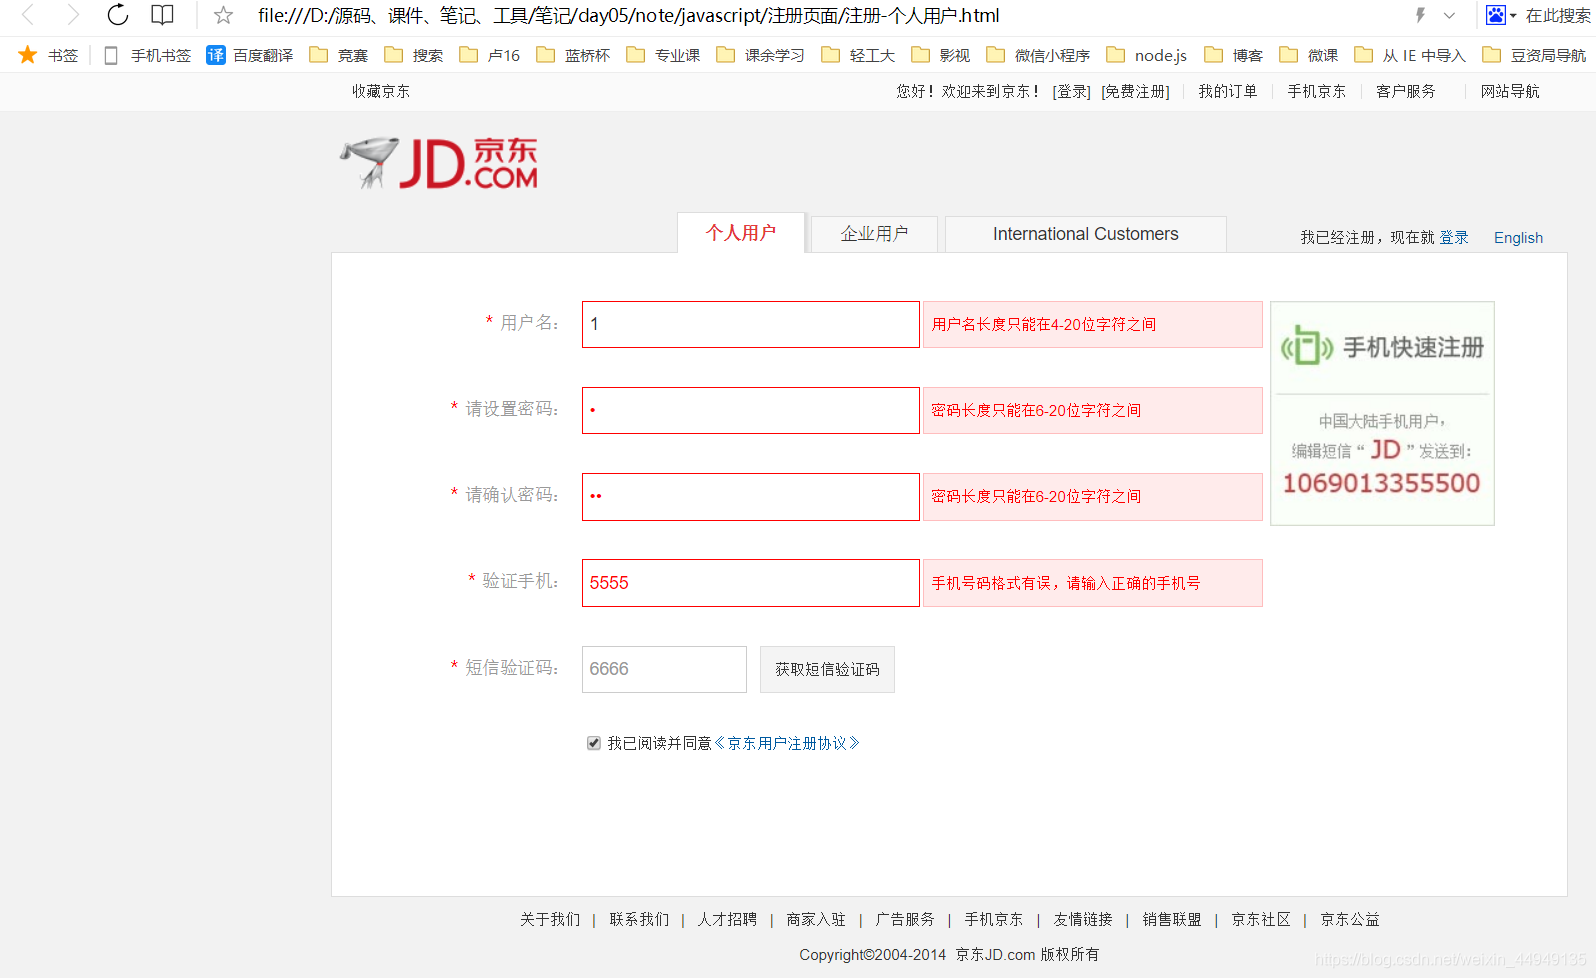
Task: Click 销售联盟 footer link
Action: 1172,919
